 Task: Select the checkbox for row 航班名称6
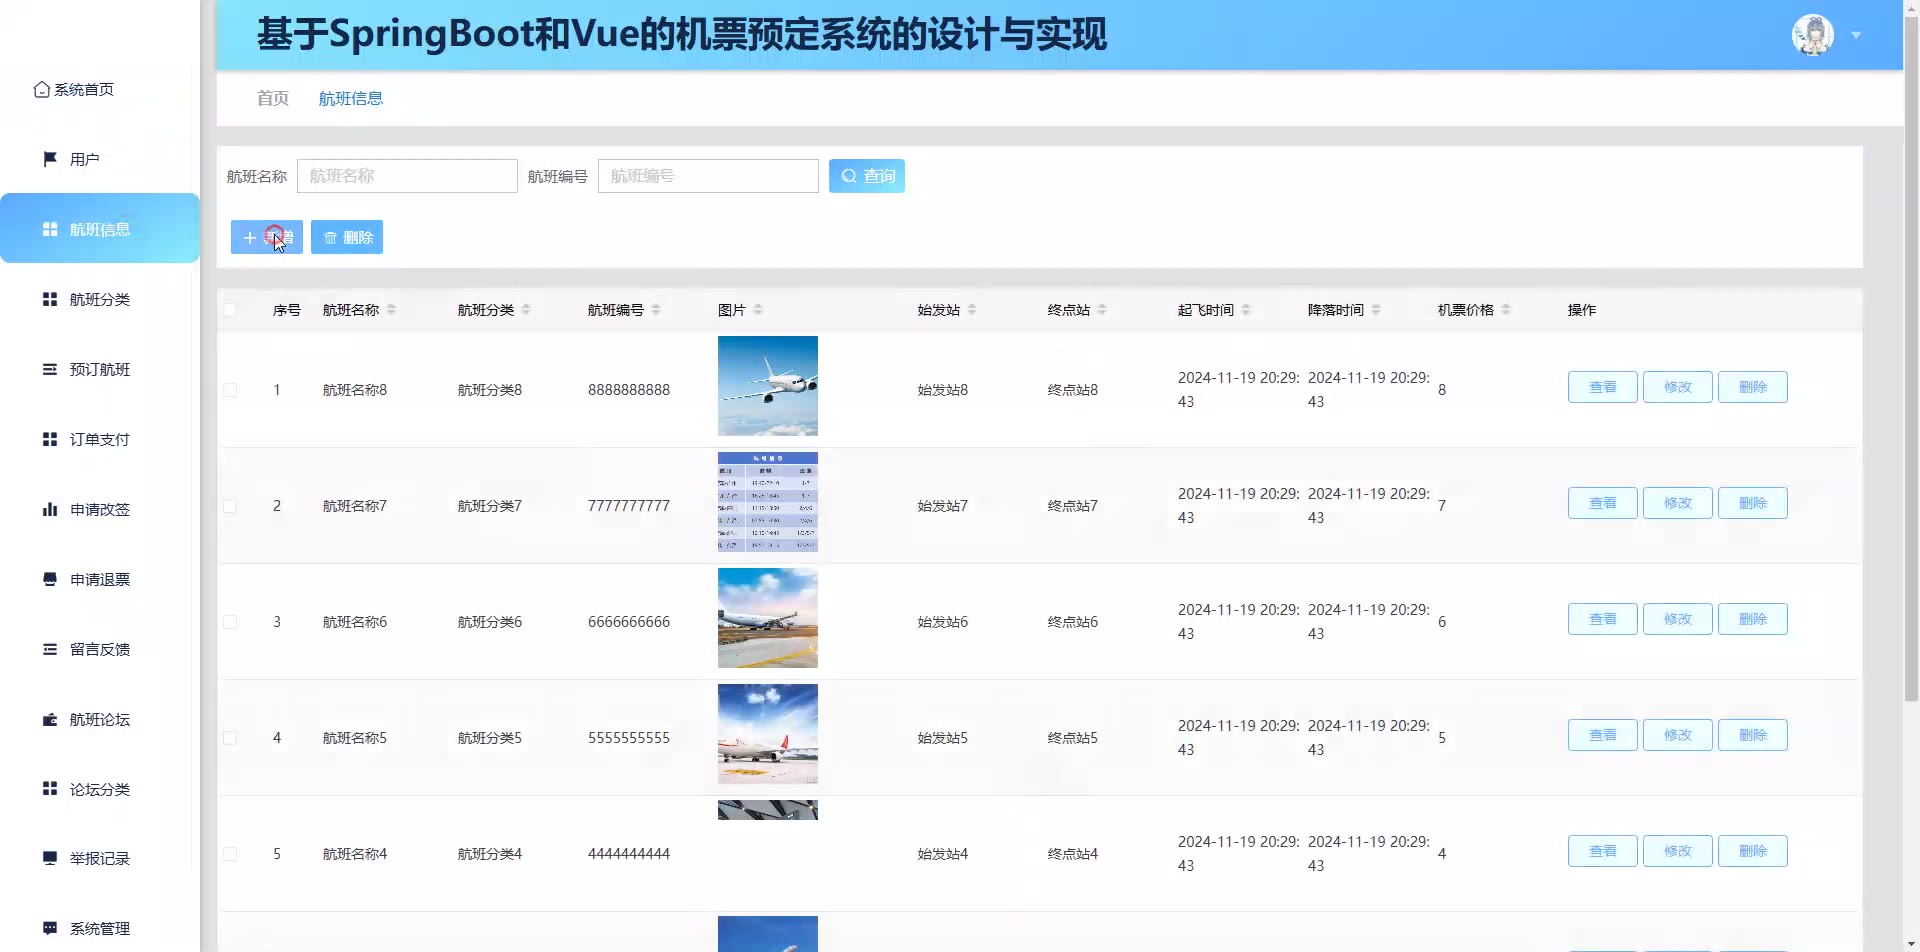pyautogui.click(x=230, y=622)
